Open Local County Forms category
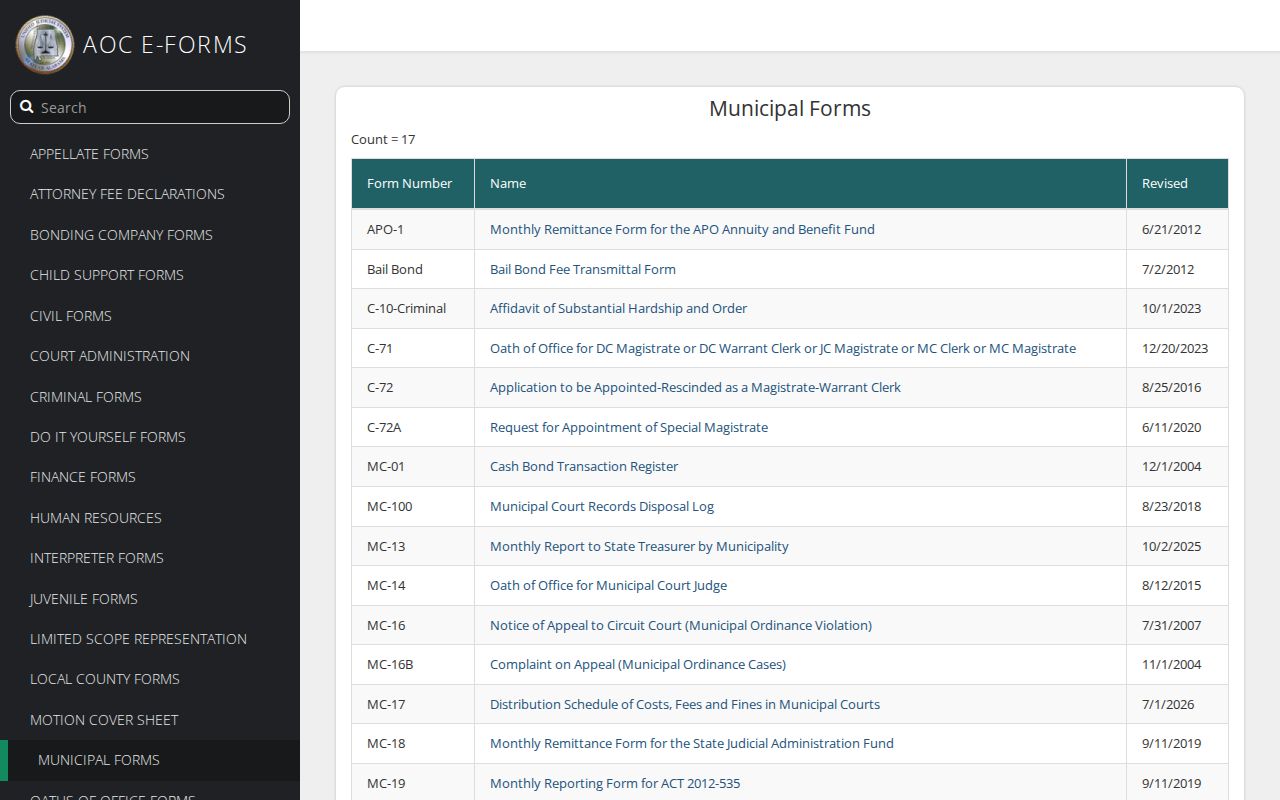Image resolution: width=1280 pixels, height=800 pixels. (x=105, y=679)
